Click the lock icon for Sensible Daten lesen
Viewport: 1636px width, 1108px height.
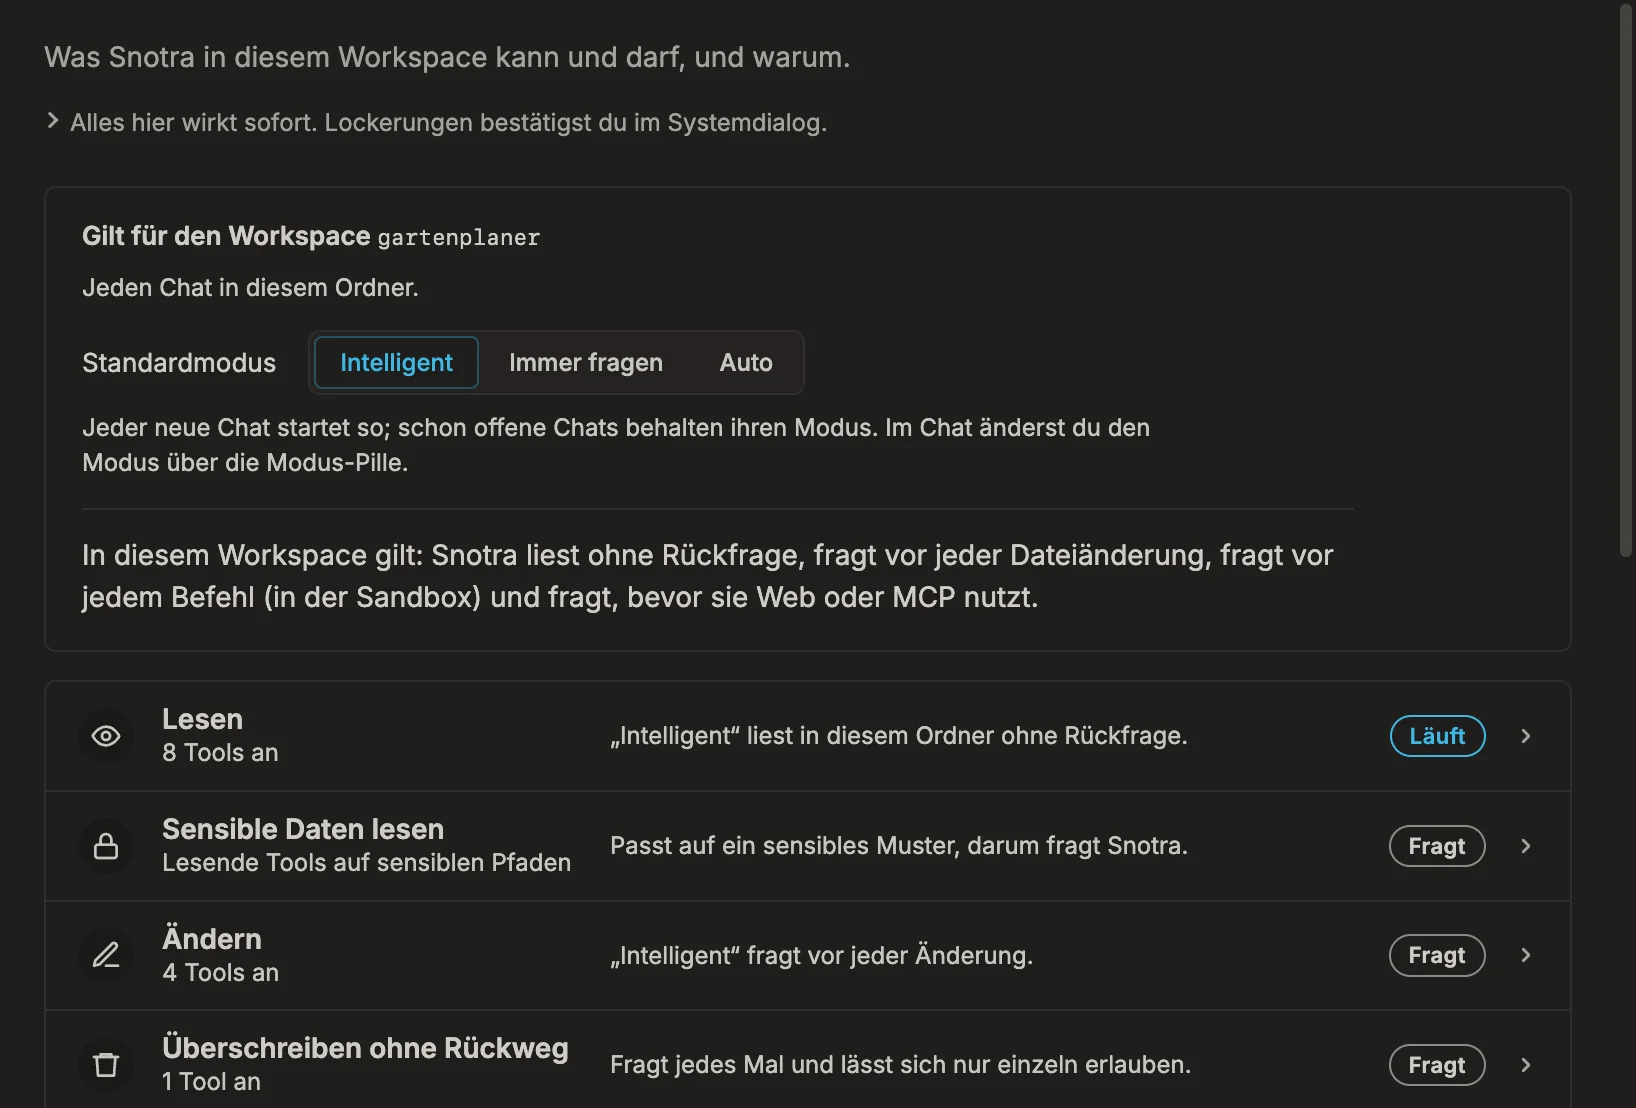coord(106,846)
